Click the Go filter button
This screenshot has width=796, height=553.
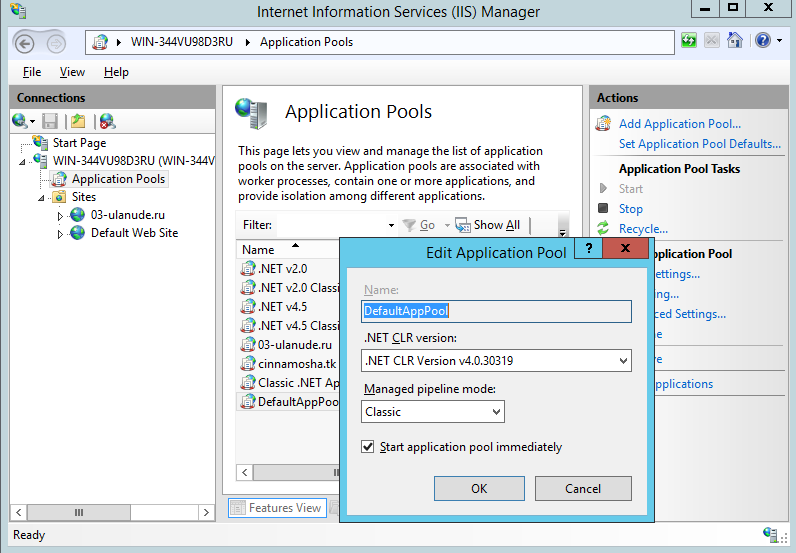point(419,225)
